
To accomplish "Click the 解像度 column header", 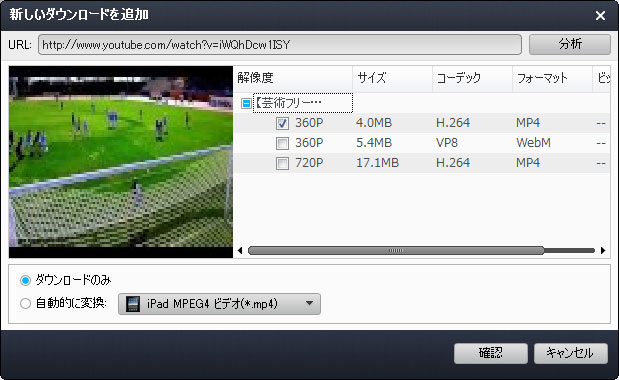I will [x=293, y=78].
